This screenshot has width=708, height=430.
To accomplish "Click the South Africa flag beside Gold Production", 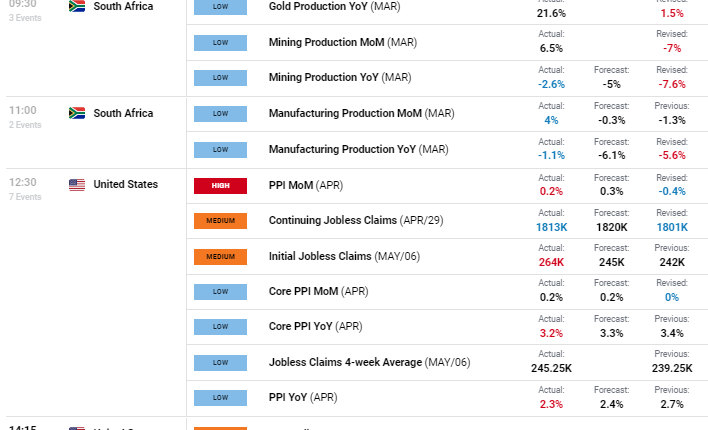I will coord(76,6).
